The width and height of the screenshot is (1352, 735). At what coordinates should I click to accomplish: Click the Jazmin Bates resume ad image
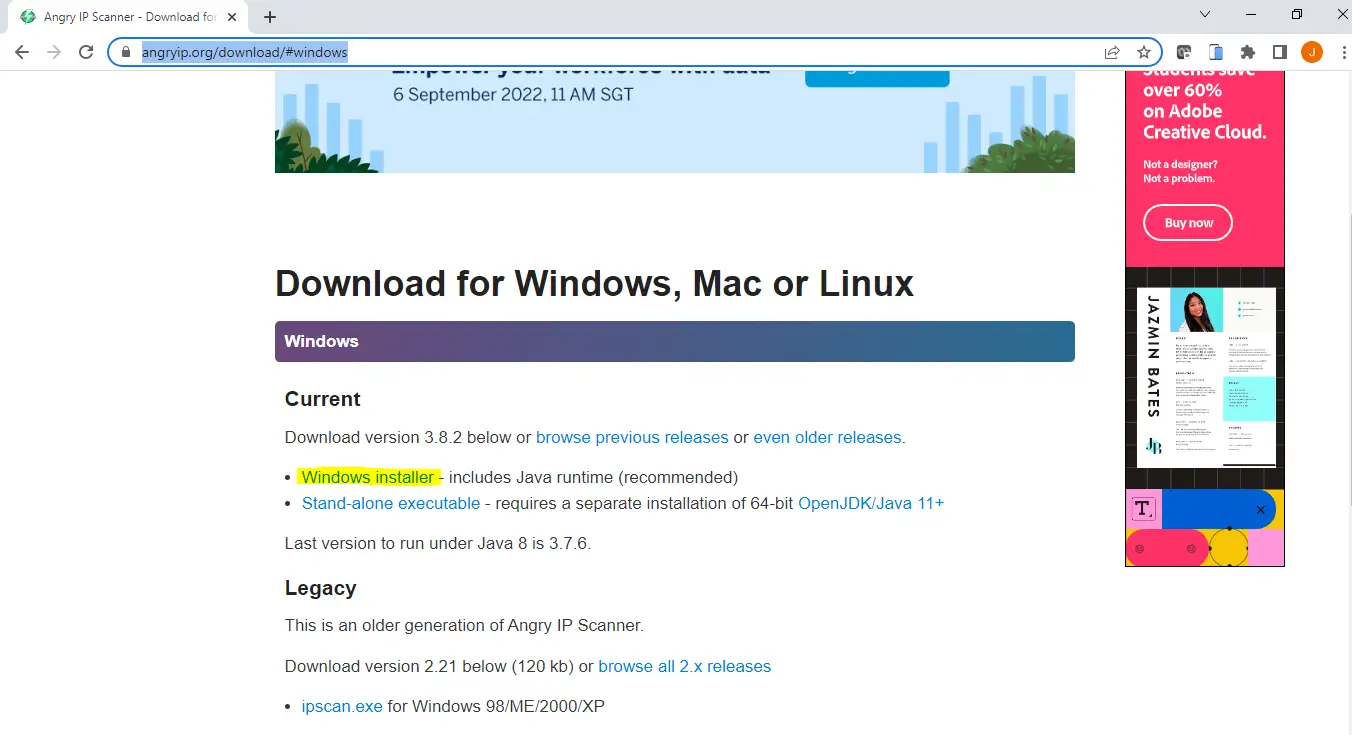pyautogui.click(x=1206, y=377)
